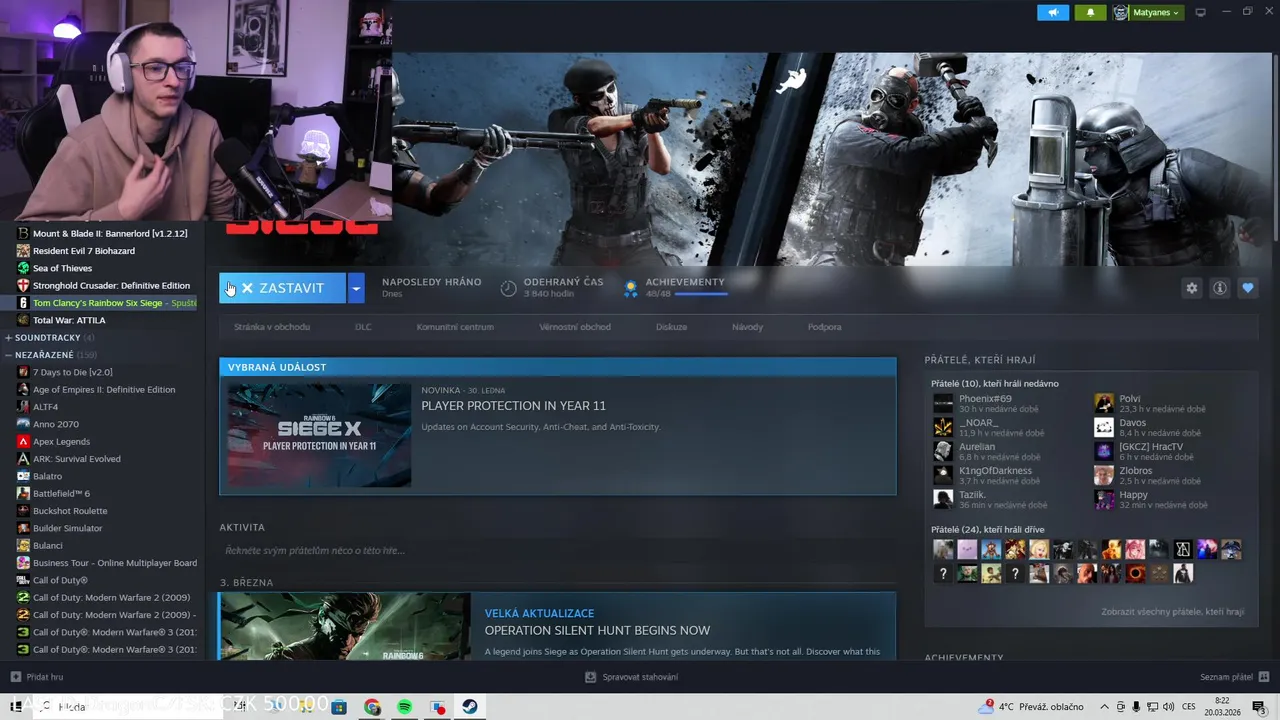
Task: Open the DLC tab
Action: tap(363, 327)
